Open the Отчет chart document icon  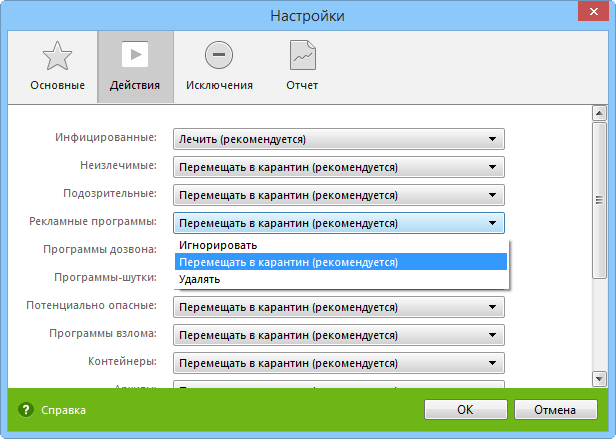(302, 55)
